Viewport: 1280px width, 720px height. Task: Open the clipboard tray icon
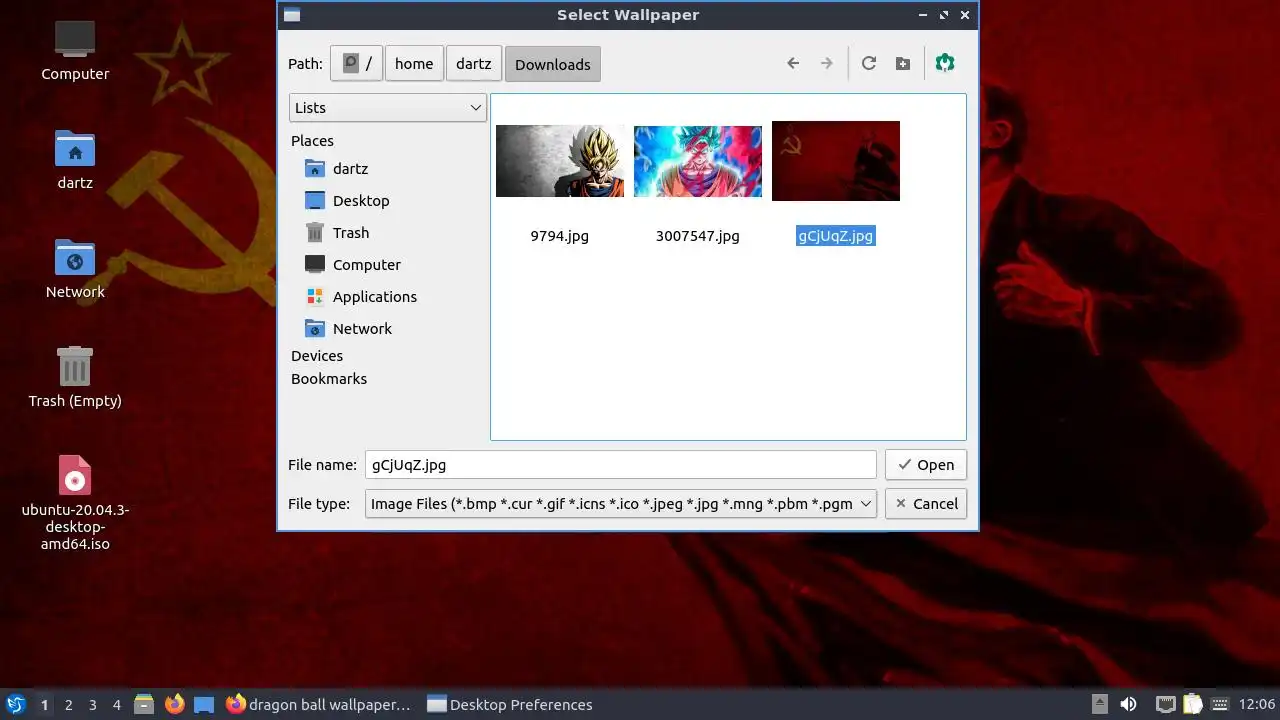point(1192,704)
